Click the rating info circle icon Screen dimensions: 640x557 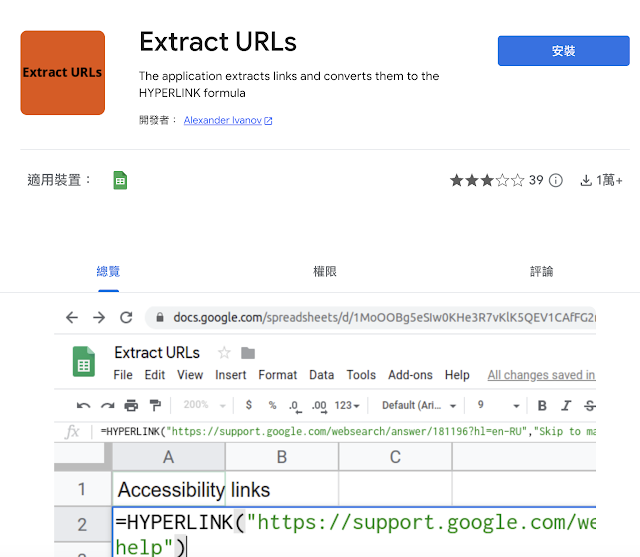click(556, 180)
